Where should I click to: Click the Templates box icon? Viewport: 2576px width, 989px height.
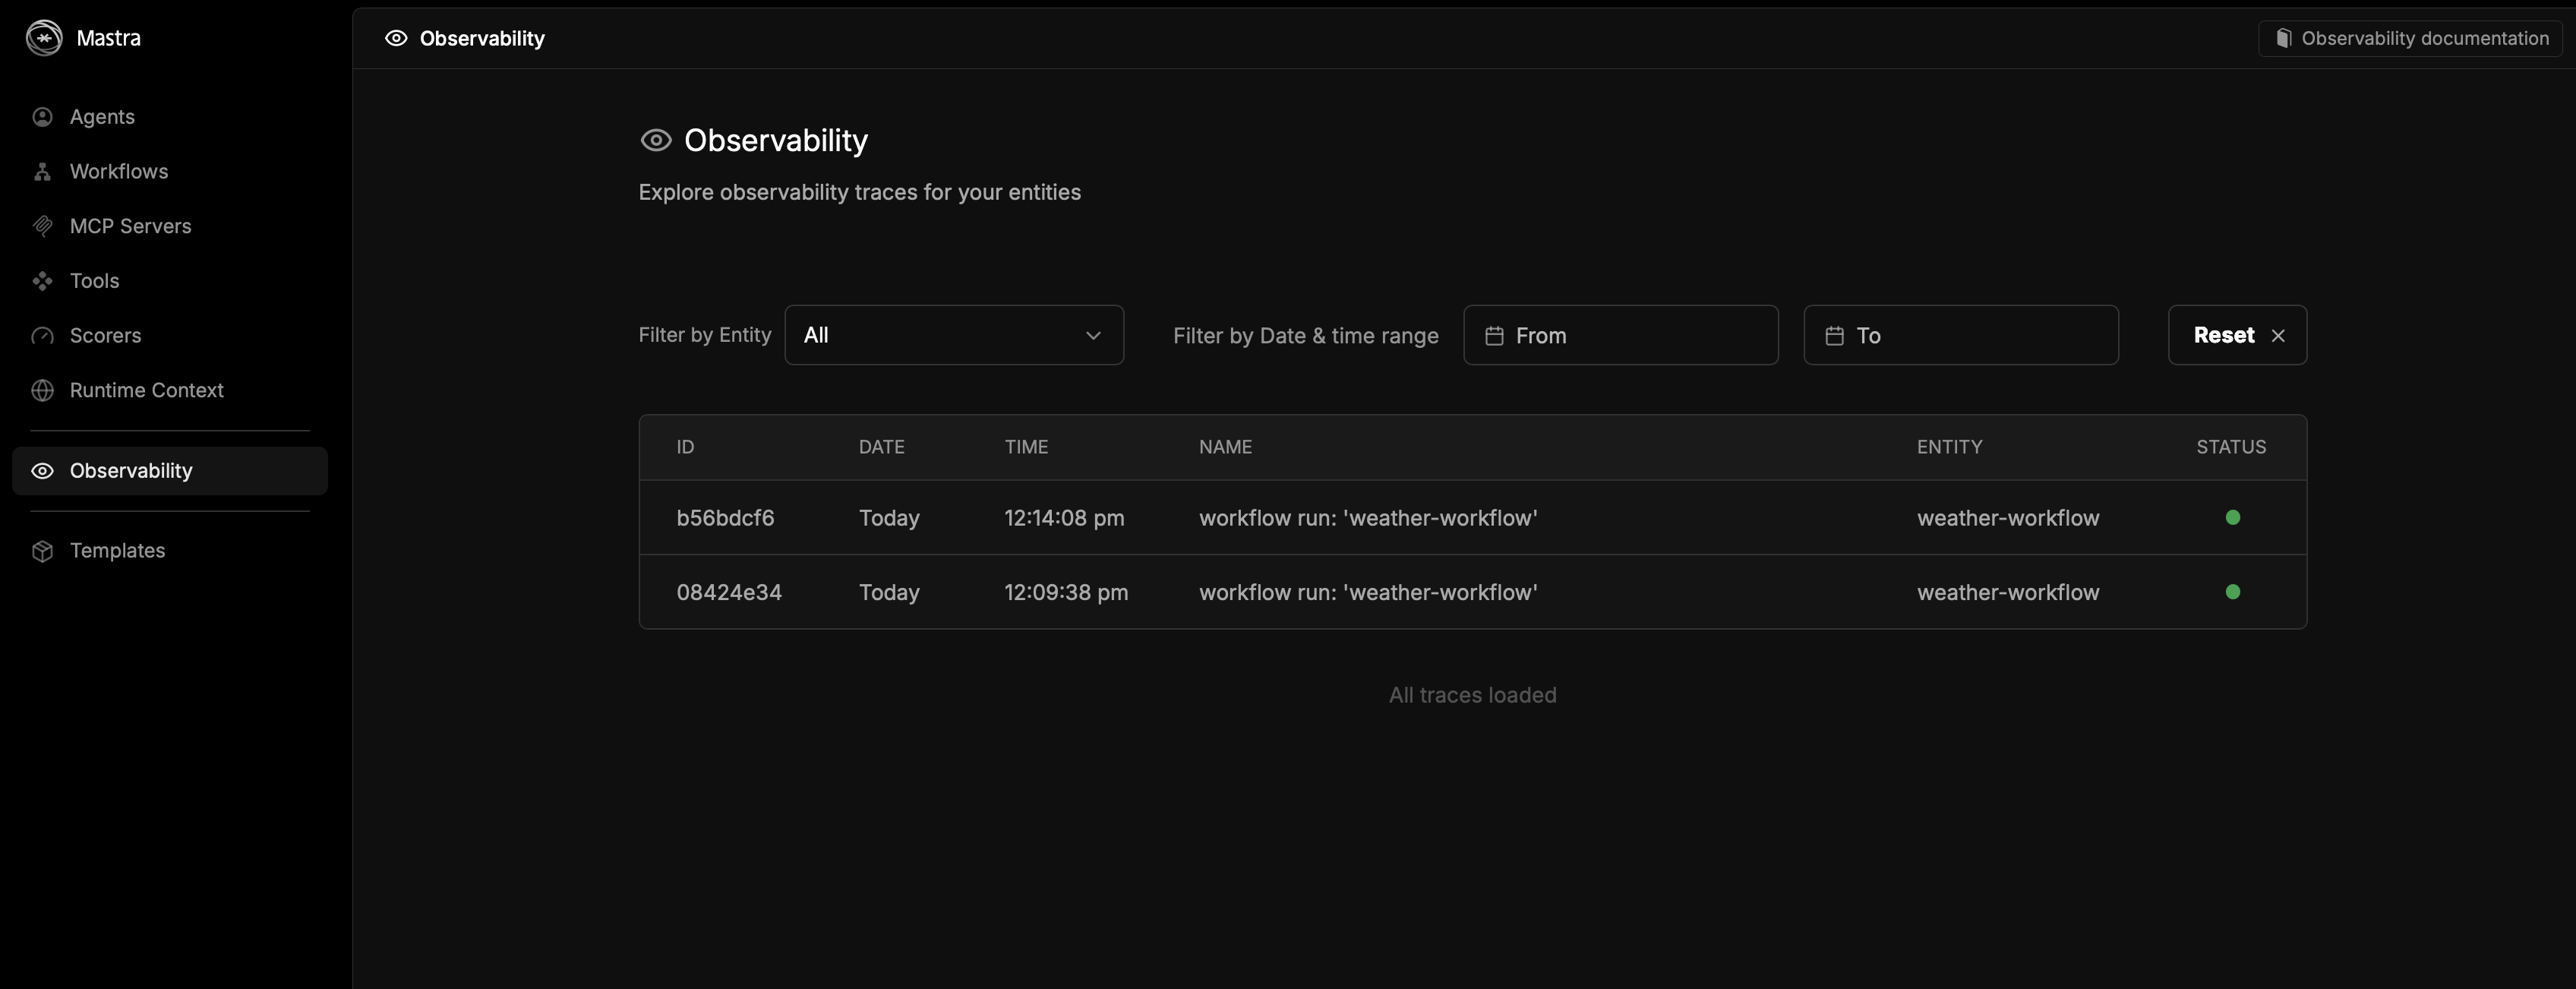[x=42, y=551]
